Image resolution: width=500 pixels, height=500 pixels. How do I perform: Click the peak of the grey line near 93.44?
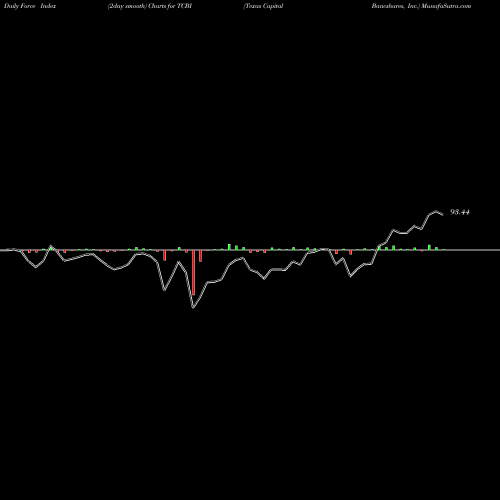pyautogui.click(x=436, y=211)
